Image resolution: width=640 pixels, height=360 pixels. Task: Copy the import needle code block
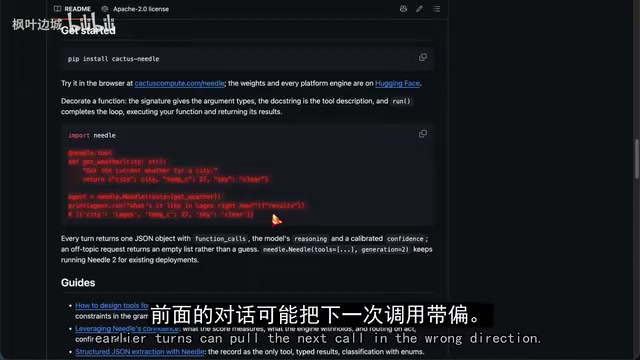pyautogui.click(x=423, y=134)
